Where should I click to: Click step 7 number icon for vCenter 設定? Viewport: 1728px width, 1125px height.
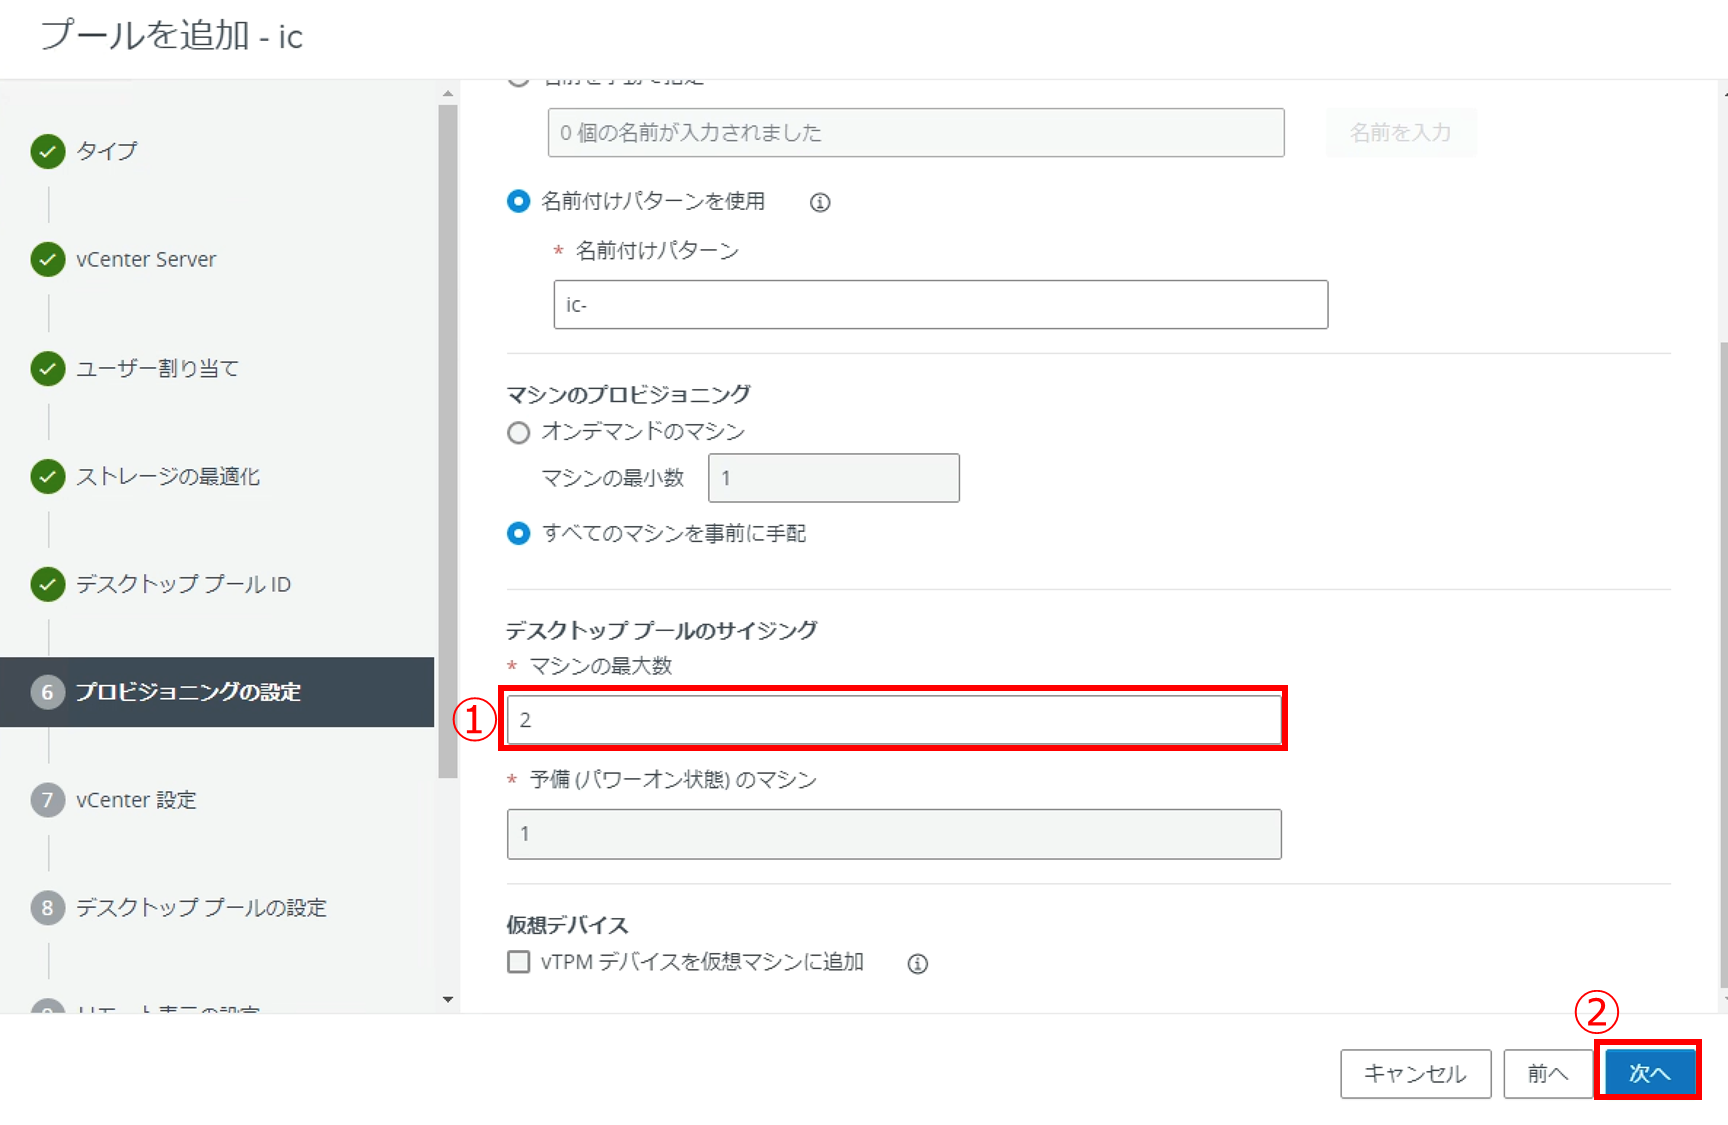pos(48,800)
